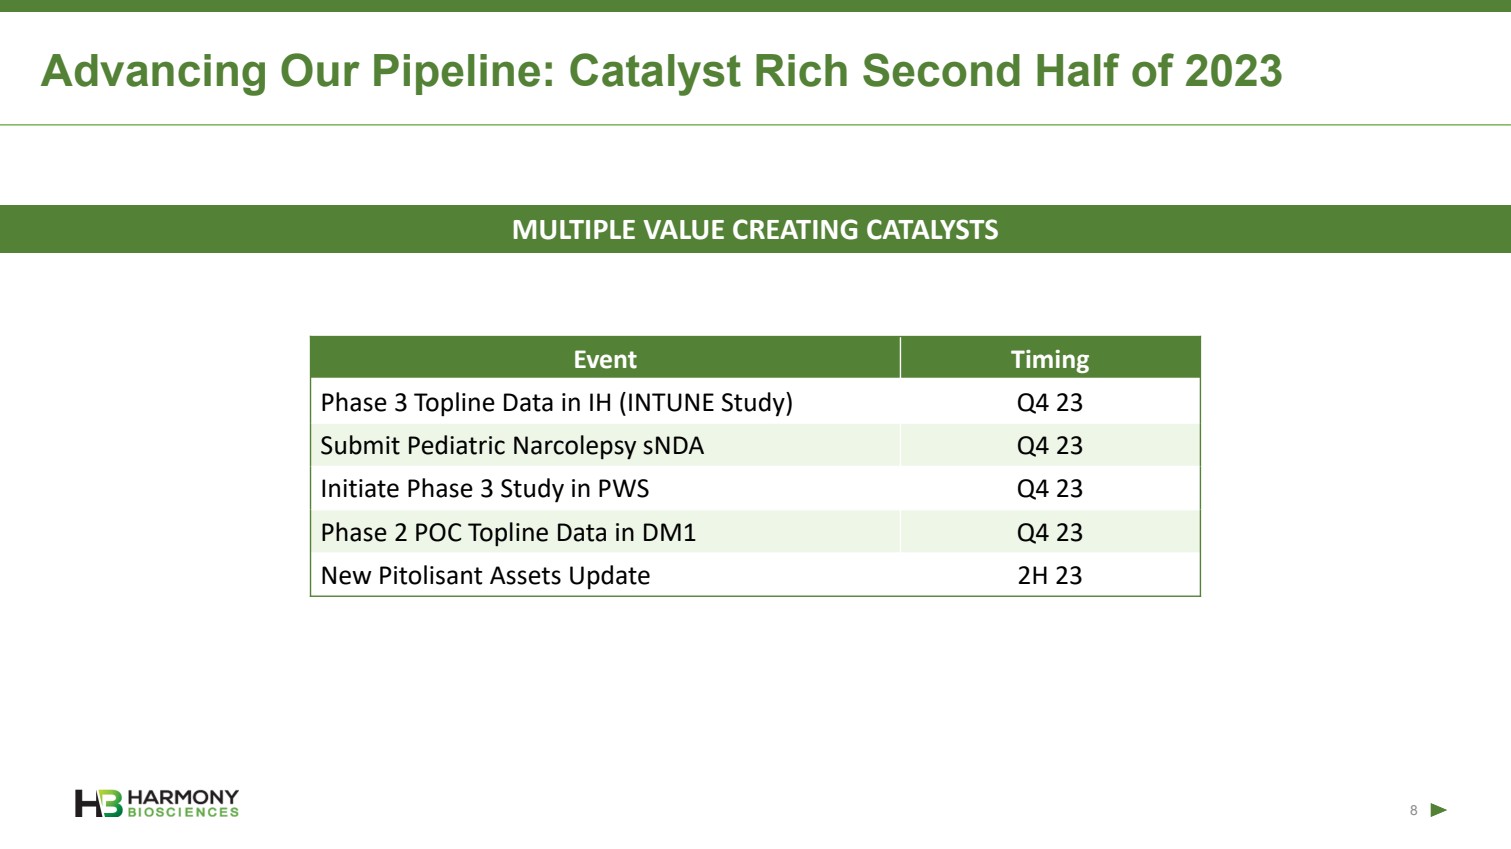Click the slide number 8

pos(1413,811)
